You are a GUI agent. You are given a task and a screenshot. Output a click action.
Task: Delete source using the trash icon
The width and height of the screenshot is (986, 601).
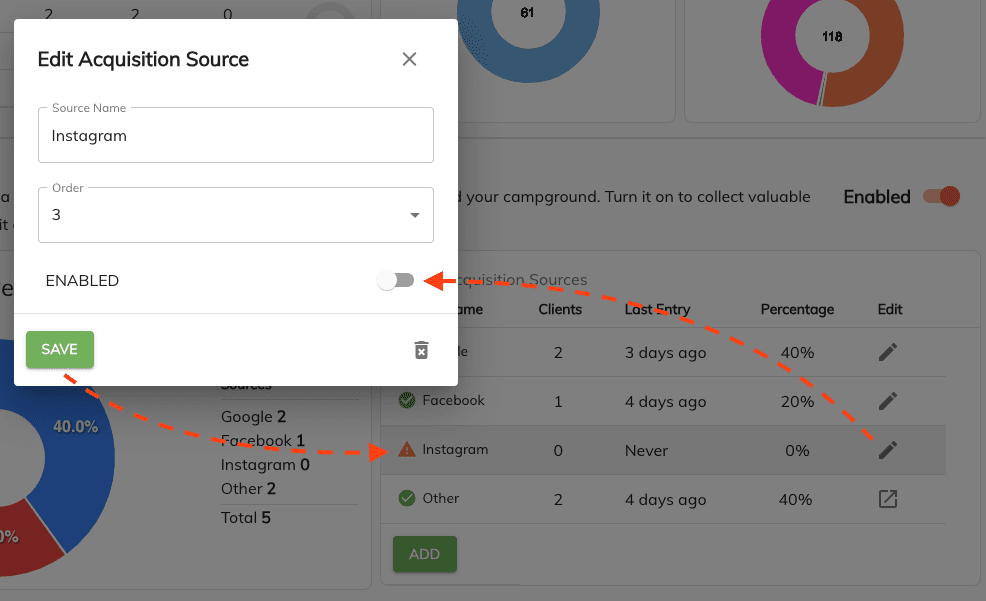click(421, 350)
